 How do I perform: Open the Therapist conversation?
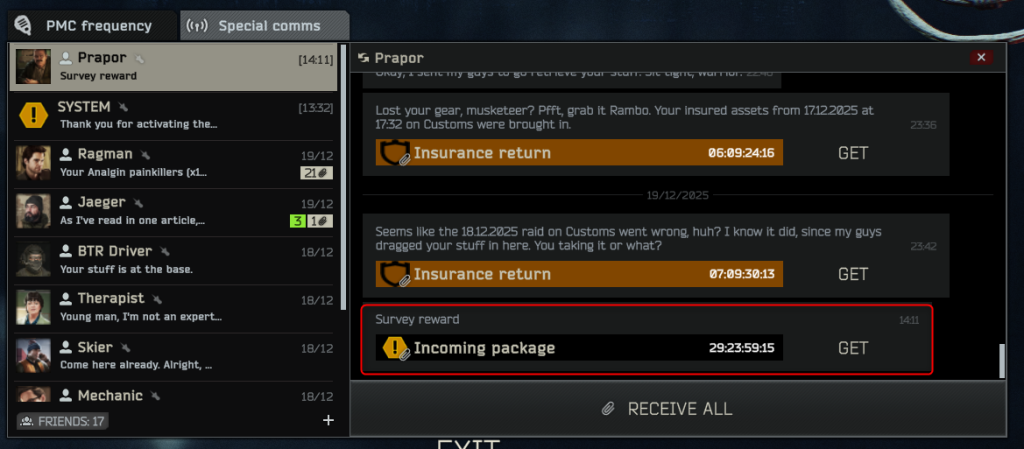(x=175, y=309)
